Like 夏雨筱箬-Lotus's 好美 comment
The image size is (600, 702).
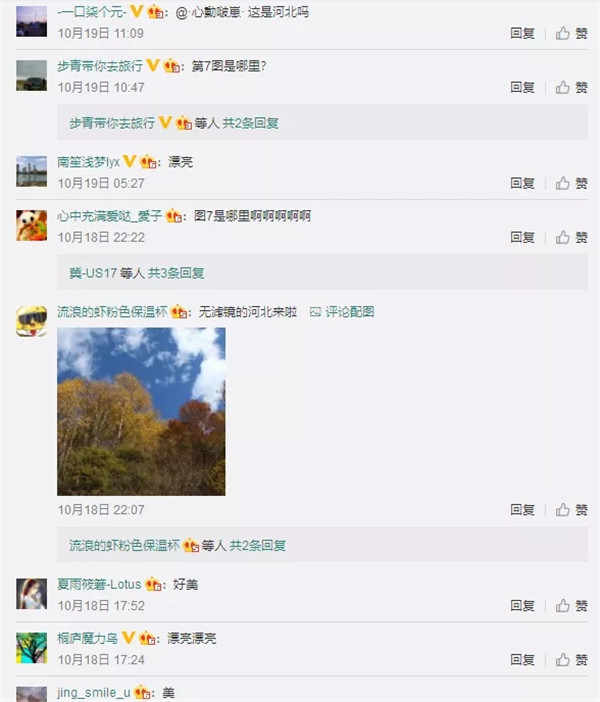pos(571,606)
